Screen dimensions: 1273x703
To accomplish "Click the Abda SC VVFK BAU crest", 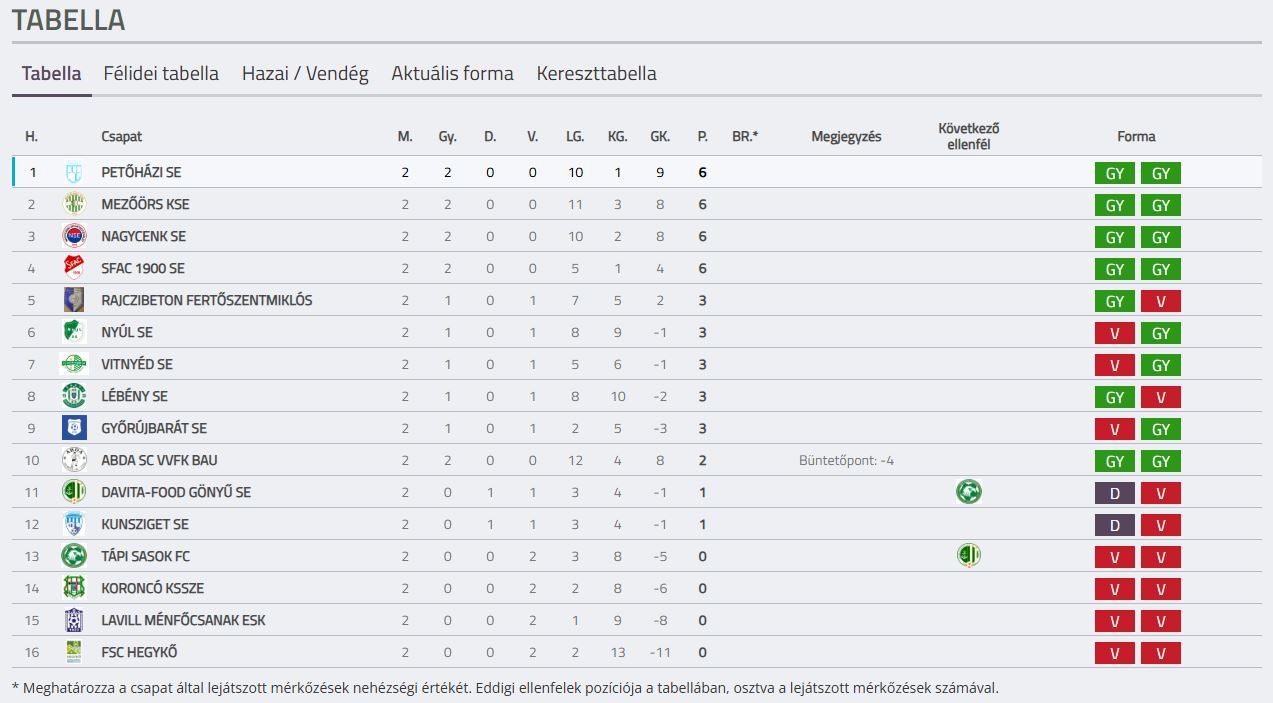I will tap(74, 460).
